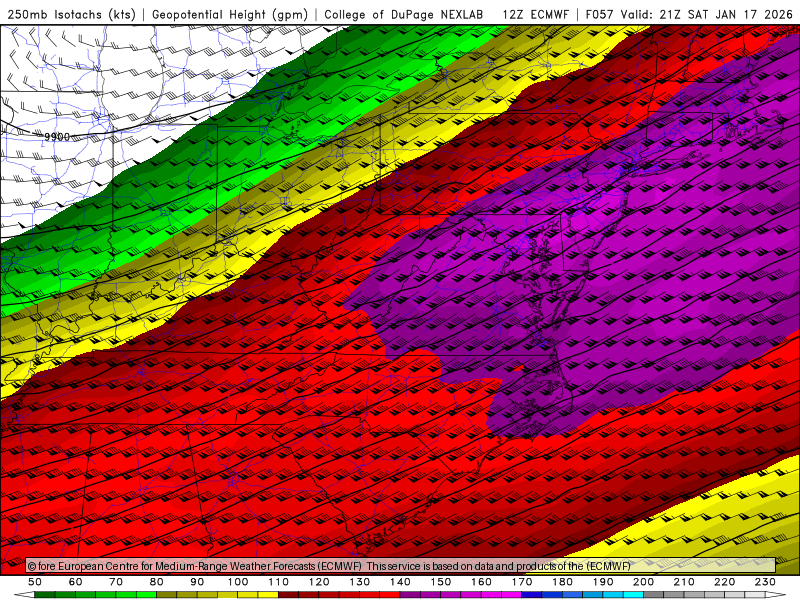Click the 70 label on the color scale

pyautogui.click(x=116, y=582)
